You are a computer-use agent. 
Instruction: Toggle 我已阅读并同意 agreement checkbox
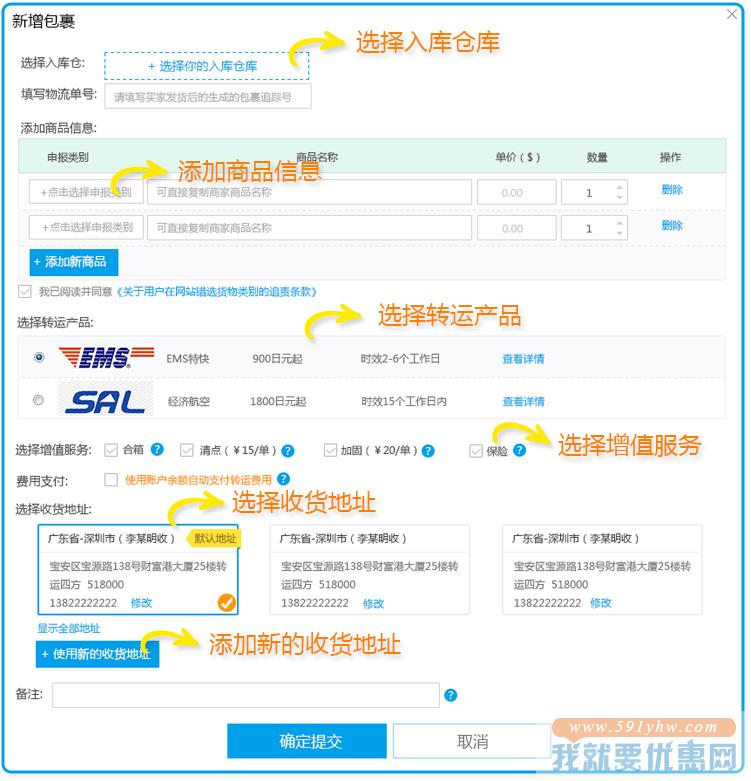(24, 291)
